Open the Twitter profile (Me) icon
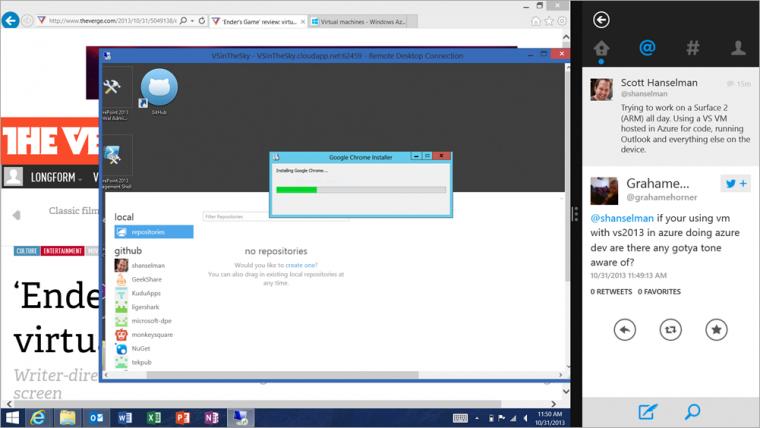This screenshot has width=760, height=428. tap(738, 48)
